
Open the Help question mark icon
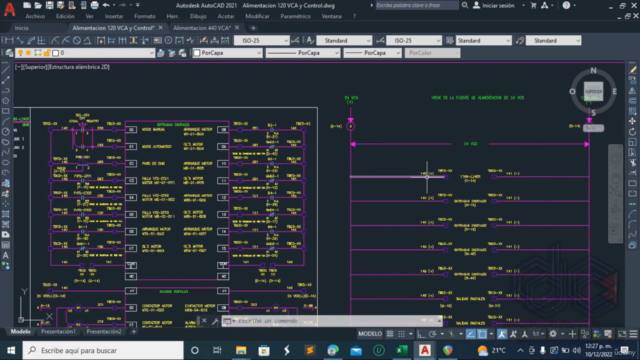point(566,5)
